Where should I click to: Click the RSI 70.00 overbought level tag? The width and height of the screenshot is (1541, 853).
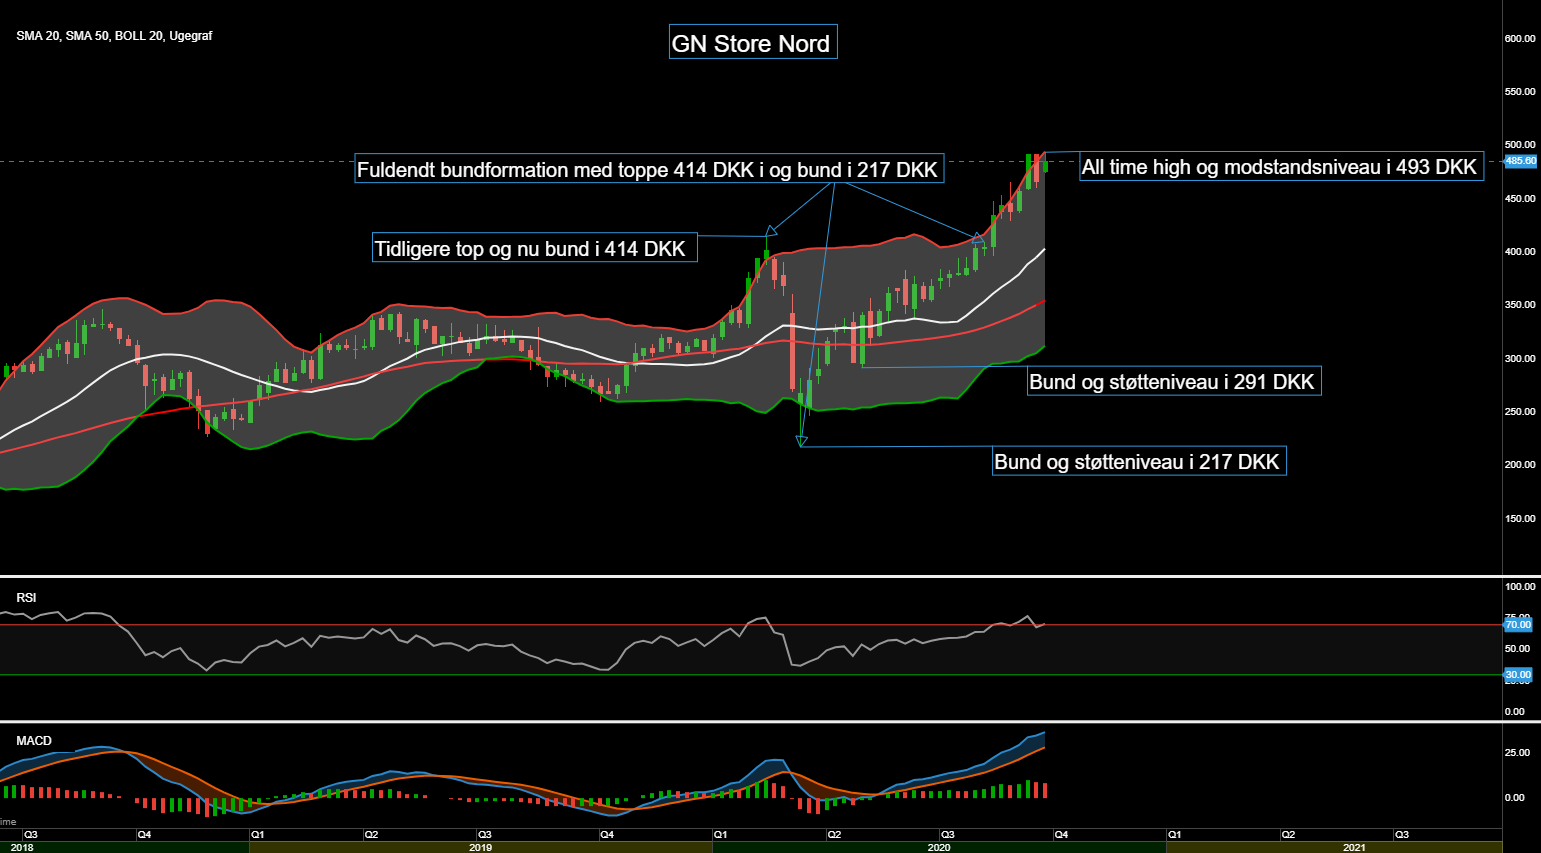(1518, 625)
